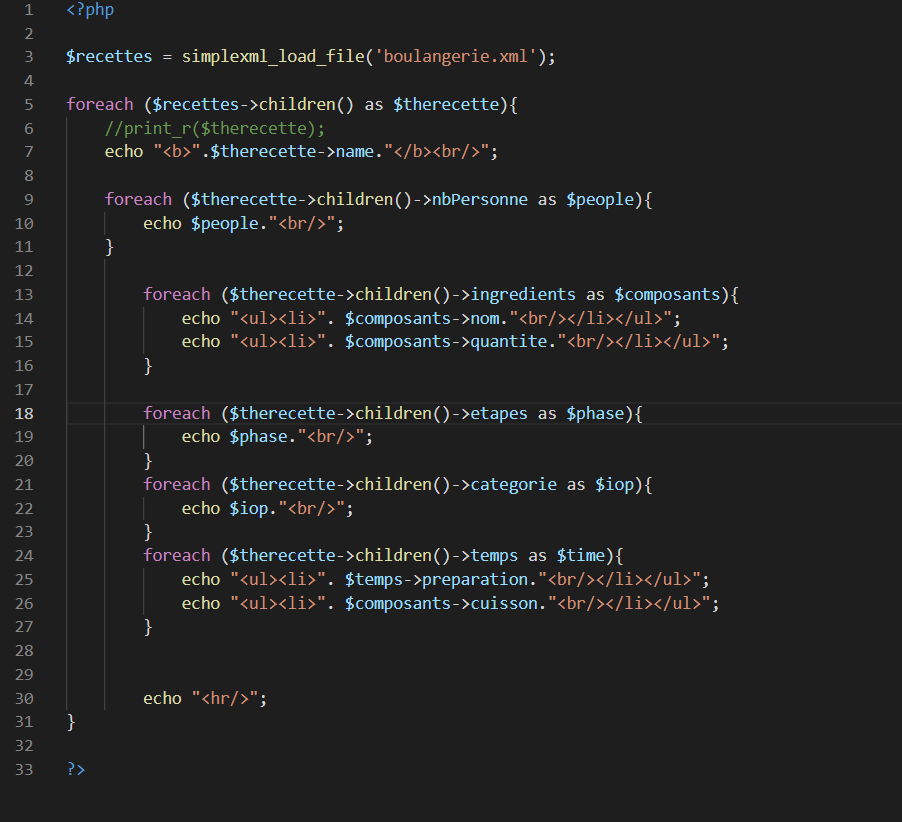Click the "<hr/>" string on line 30
This screenshot has height=822, width=902.
tap(225, 698)
